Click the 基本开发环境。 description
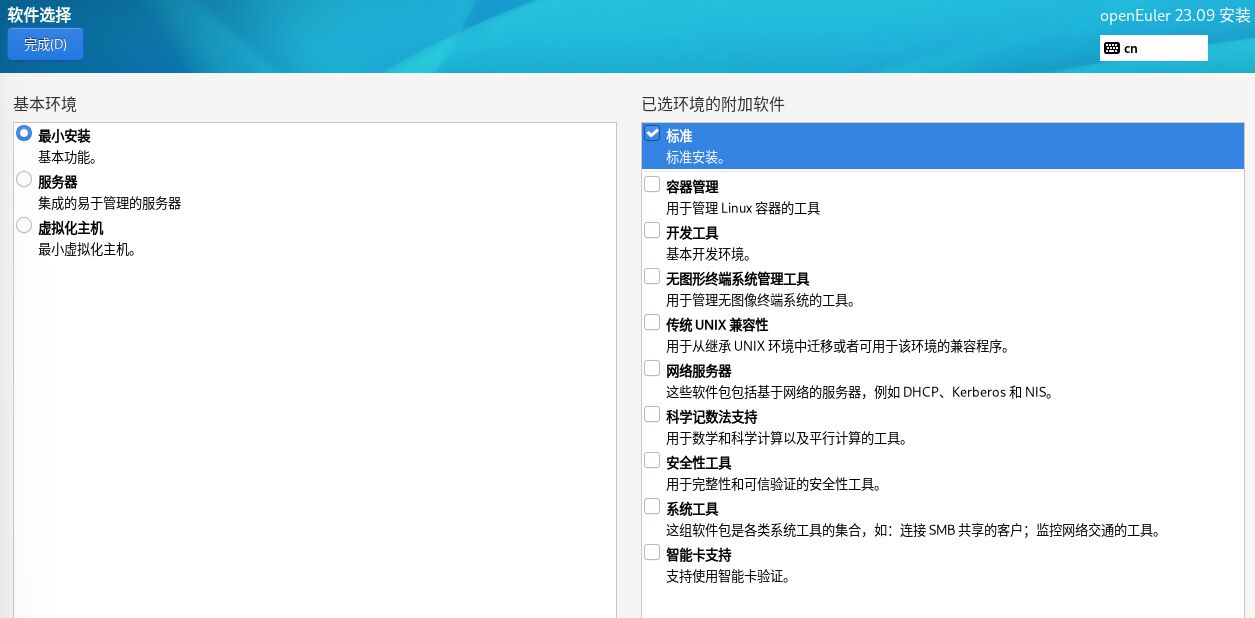Viewport: 1255px width, 618px height. 709,254
